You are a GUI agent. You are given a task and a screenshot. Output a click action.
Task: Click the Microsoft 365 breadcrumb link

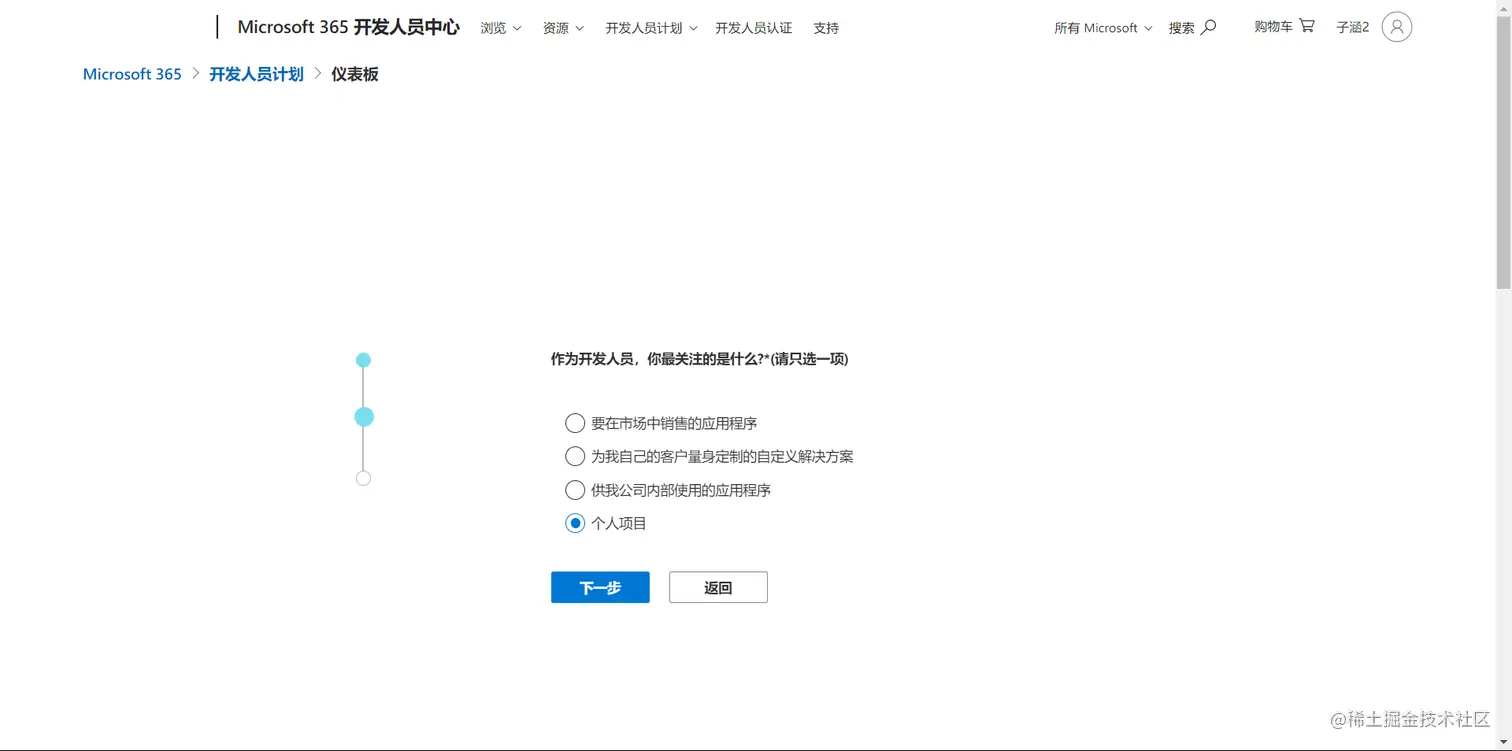coord(131,73)
